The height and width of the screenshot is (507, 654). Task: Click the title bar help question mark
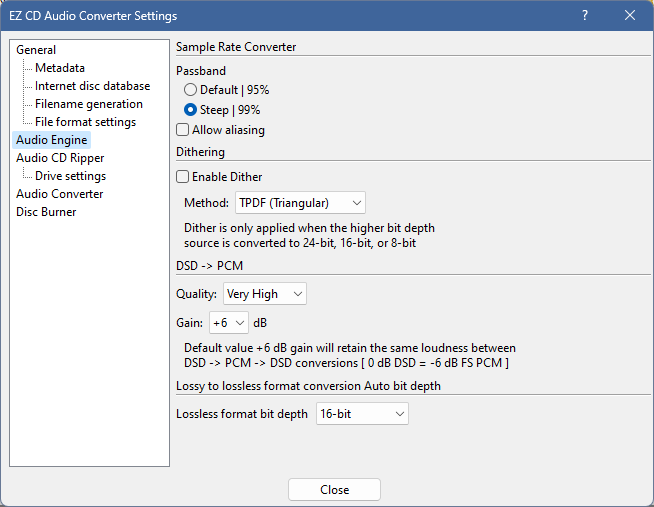(585, 15)
